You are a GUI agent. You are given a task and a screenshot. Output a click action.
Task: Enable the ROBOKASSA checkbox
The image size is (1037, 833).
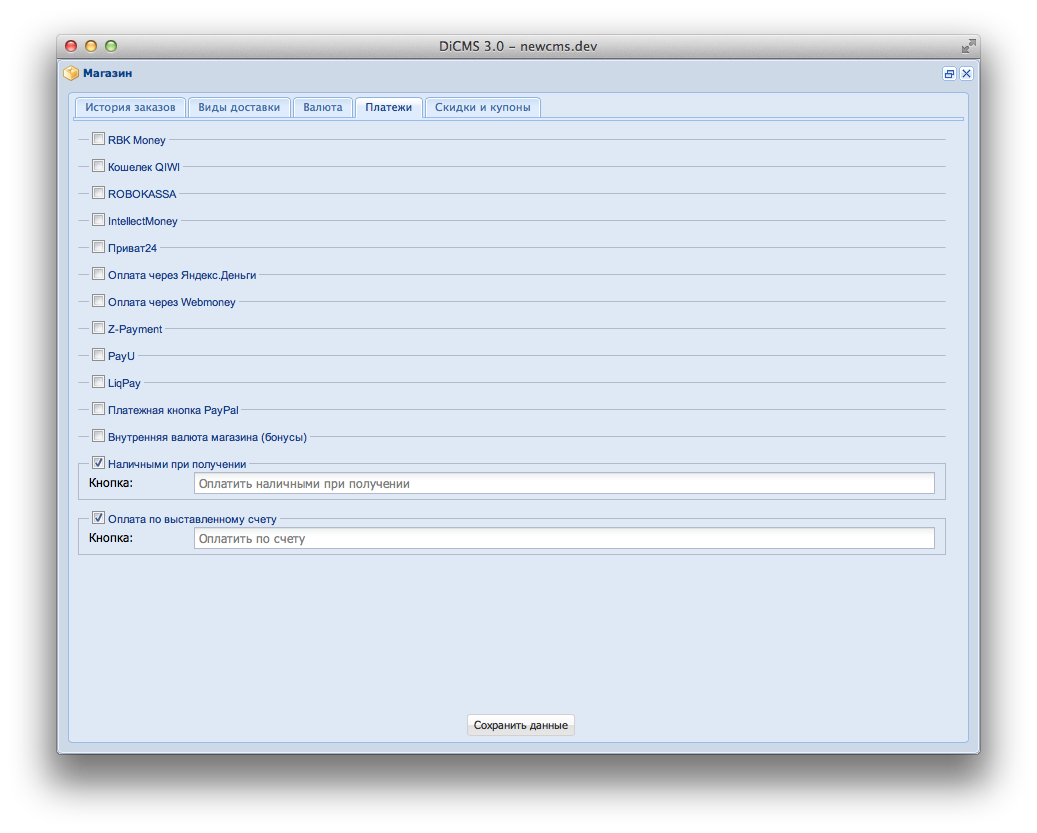click(99, 193)
